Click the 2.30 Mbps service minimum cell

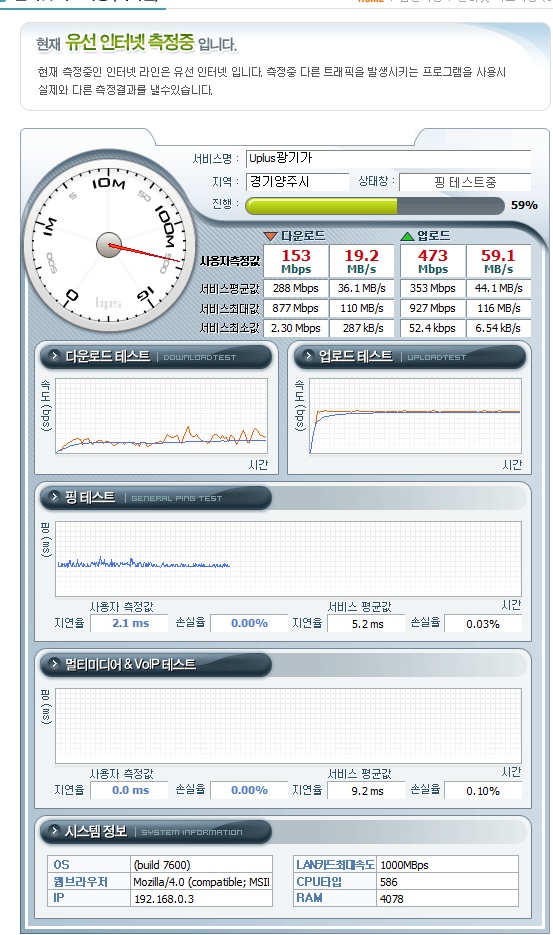point(296,328)
